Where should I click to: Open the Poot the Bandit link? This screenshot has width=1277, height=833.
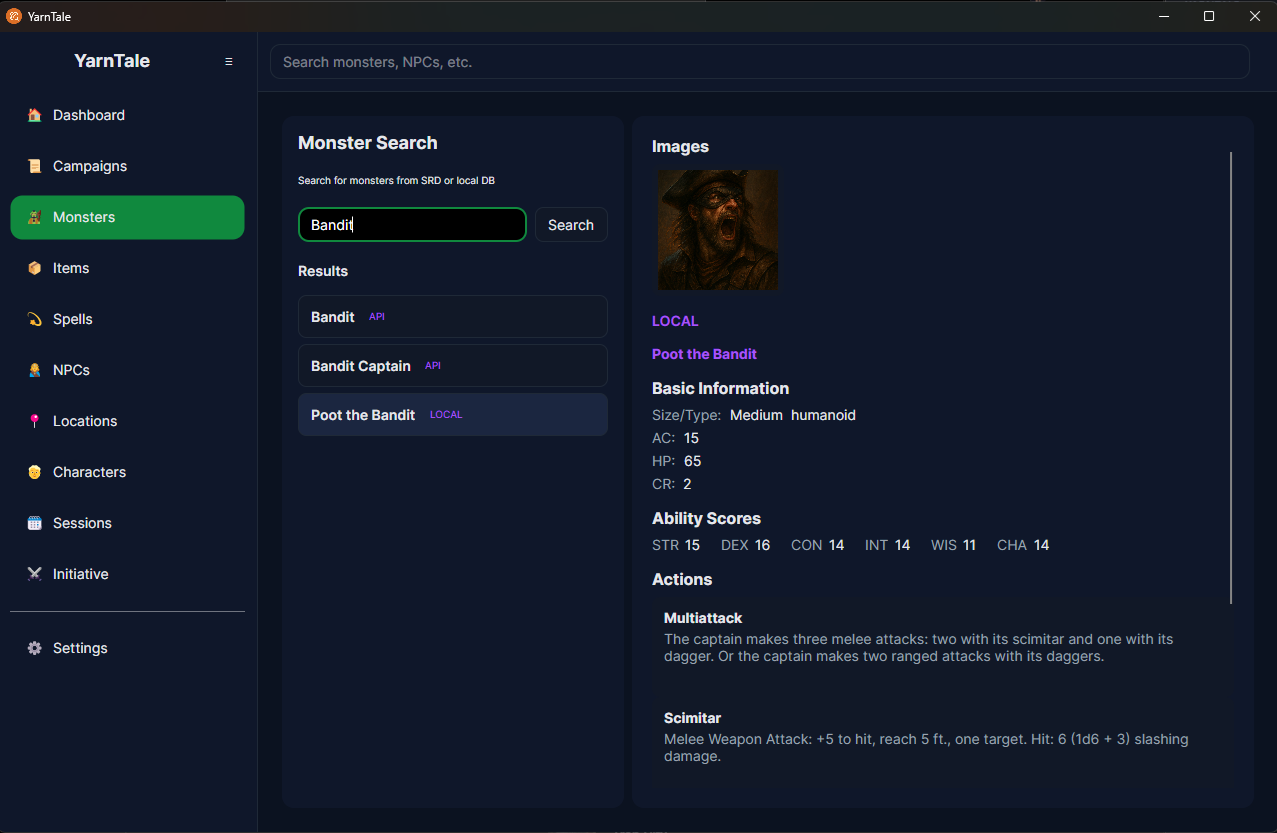coord(704,354)
